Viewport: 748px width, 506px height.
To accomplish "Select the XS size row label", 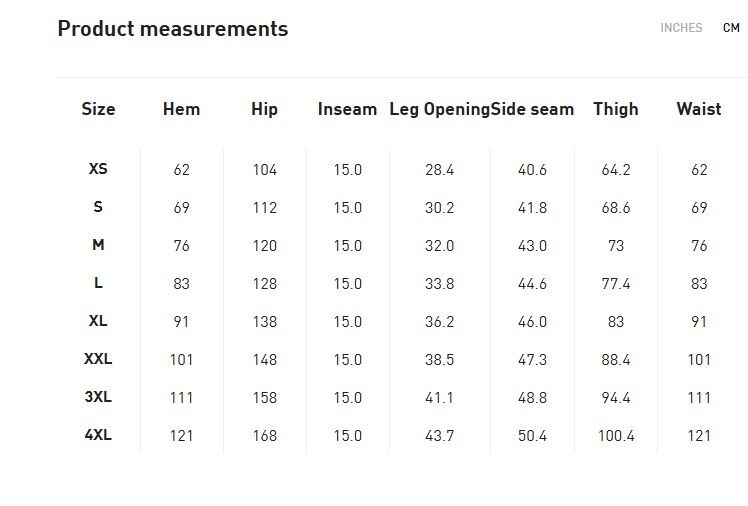I will pos(98,169).
